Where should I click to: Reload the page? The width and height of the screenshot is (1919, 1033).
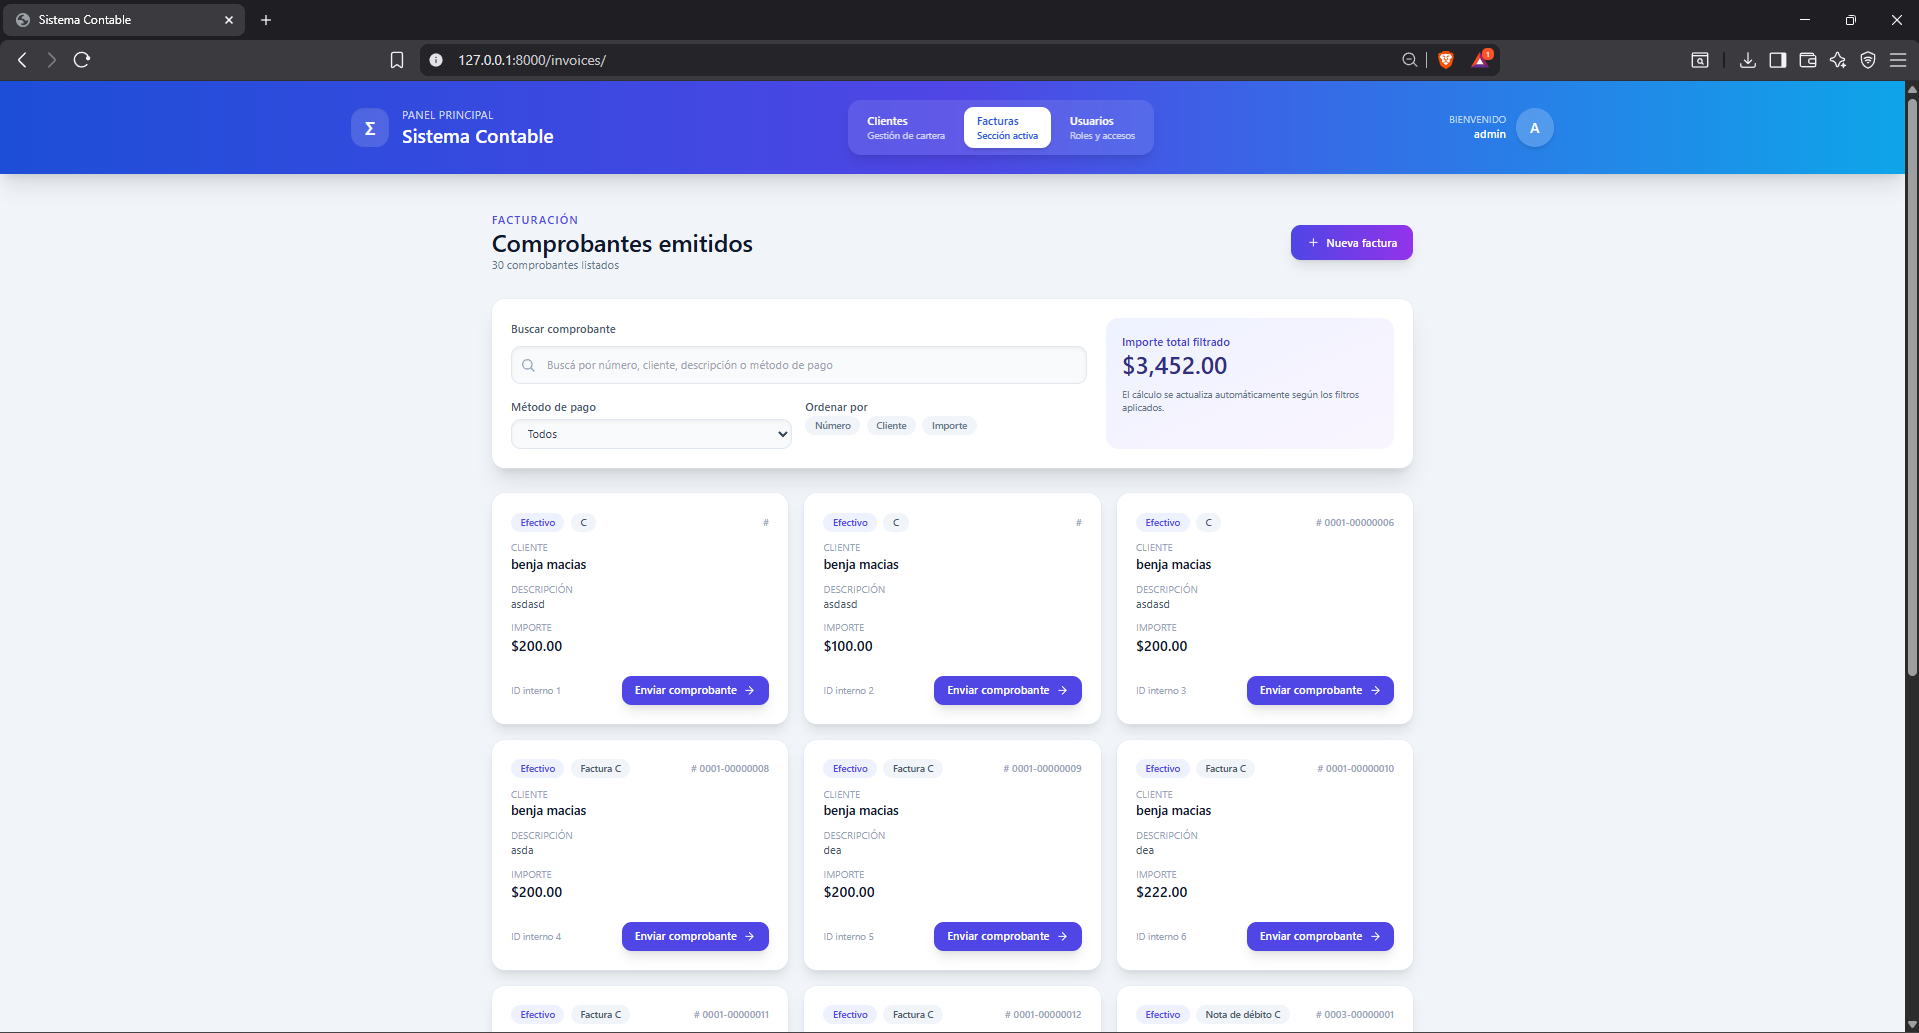[82, 60]
